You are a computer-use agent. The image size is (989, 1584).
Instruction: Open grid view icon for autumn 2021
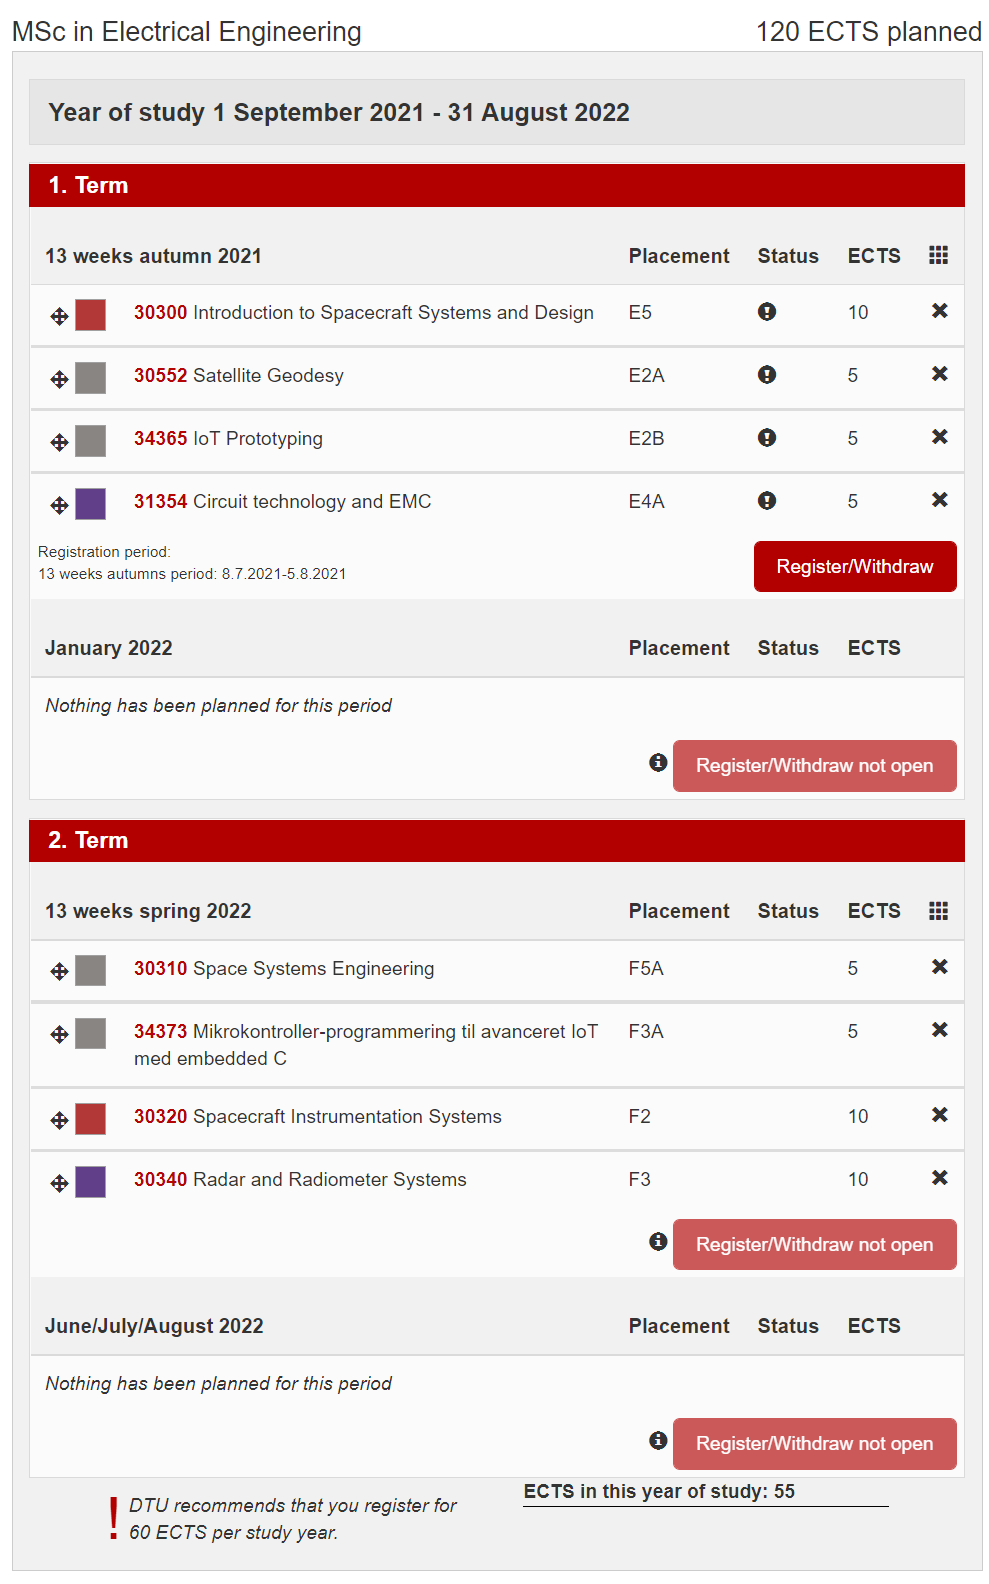938,255
